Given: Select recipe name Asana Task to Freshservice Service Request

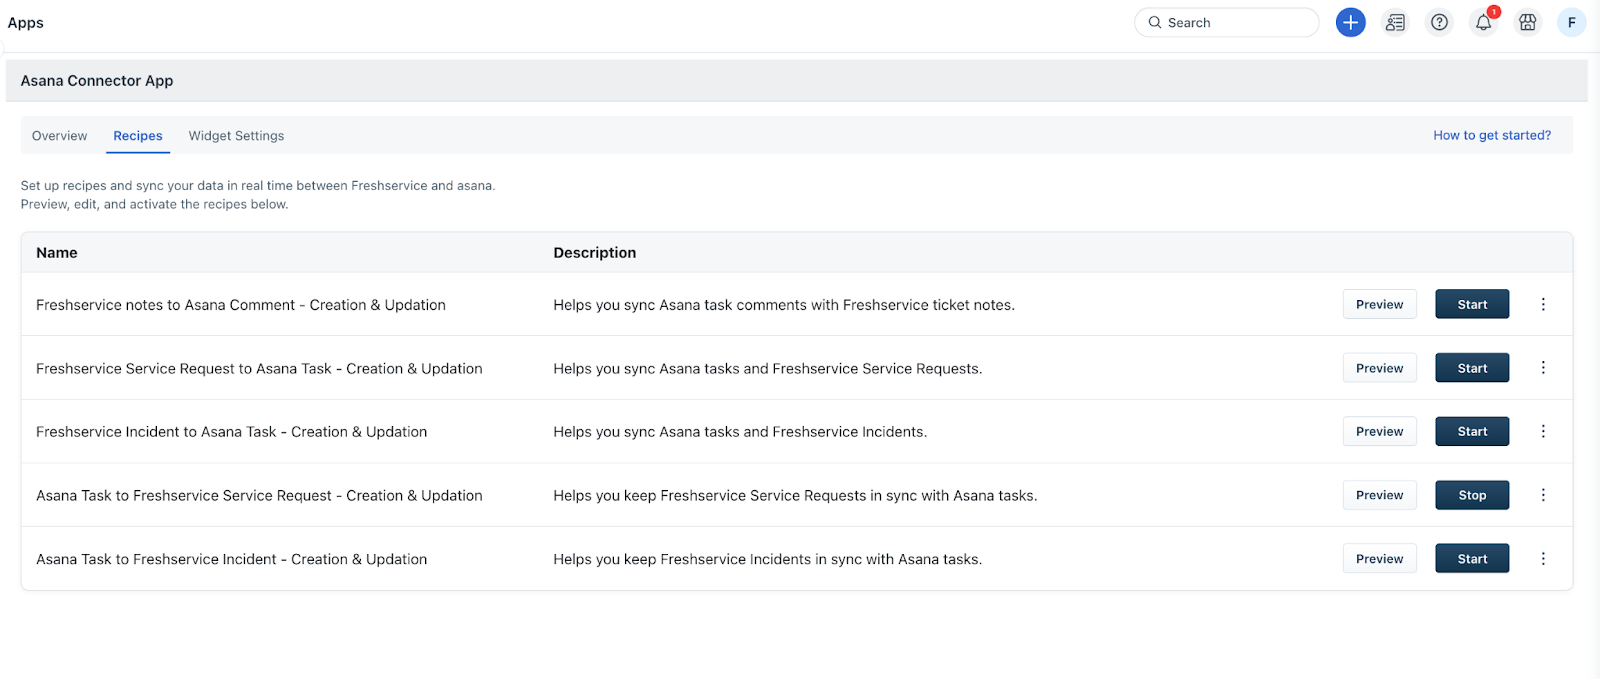Looking at the screenshot, I should pos(259,496).
